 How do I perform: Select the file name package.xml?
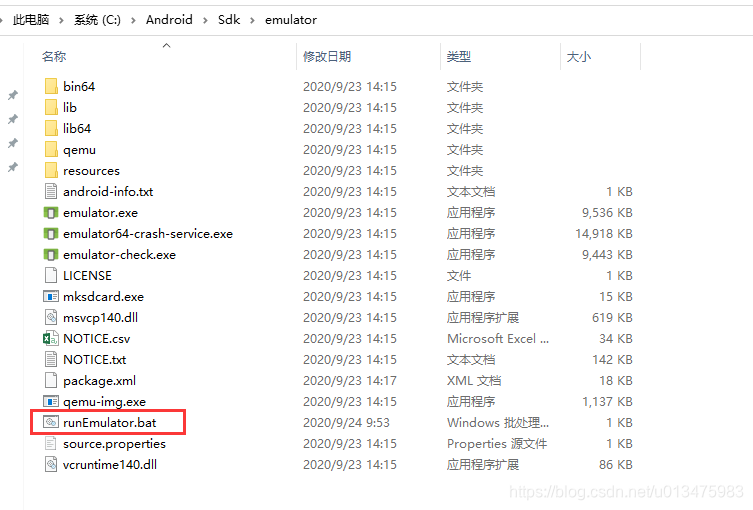tap(99, 381)
